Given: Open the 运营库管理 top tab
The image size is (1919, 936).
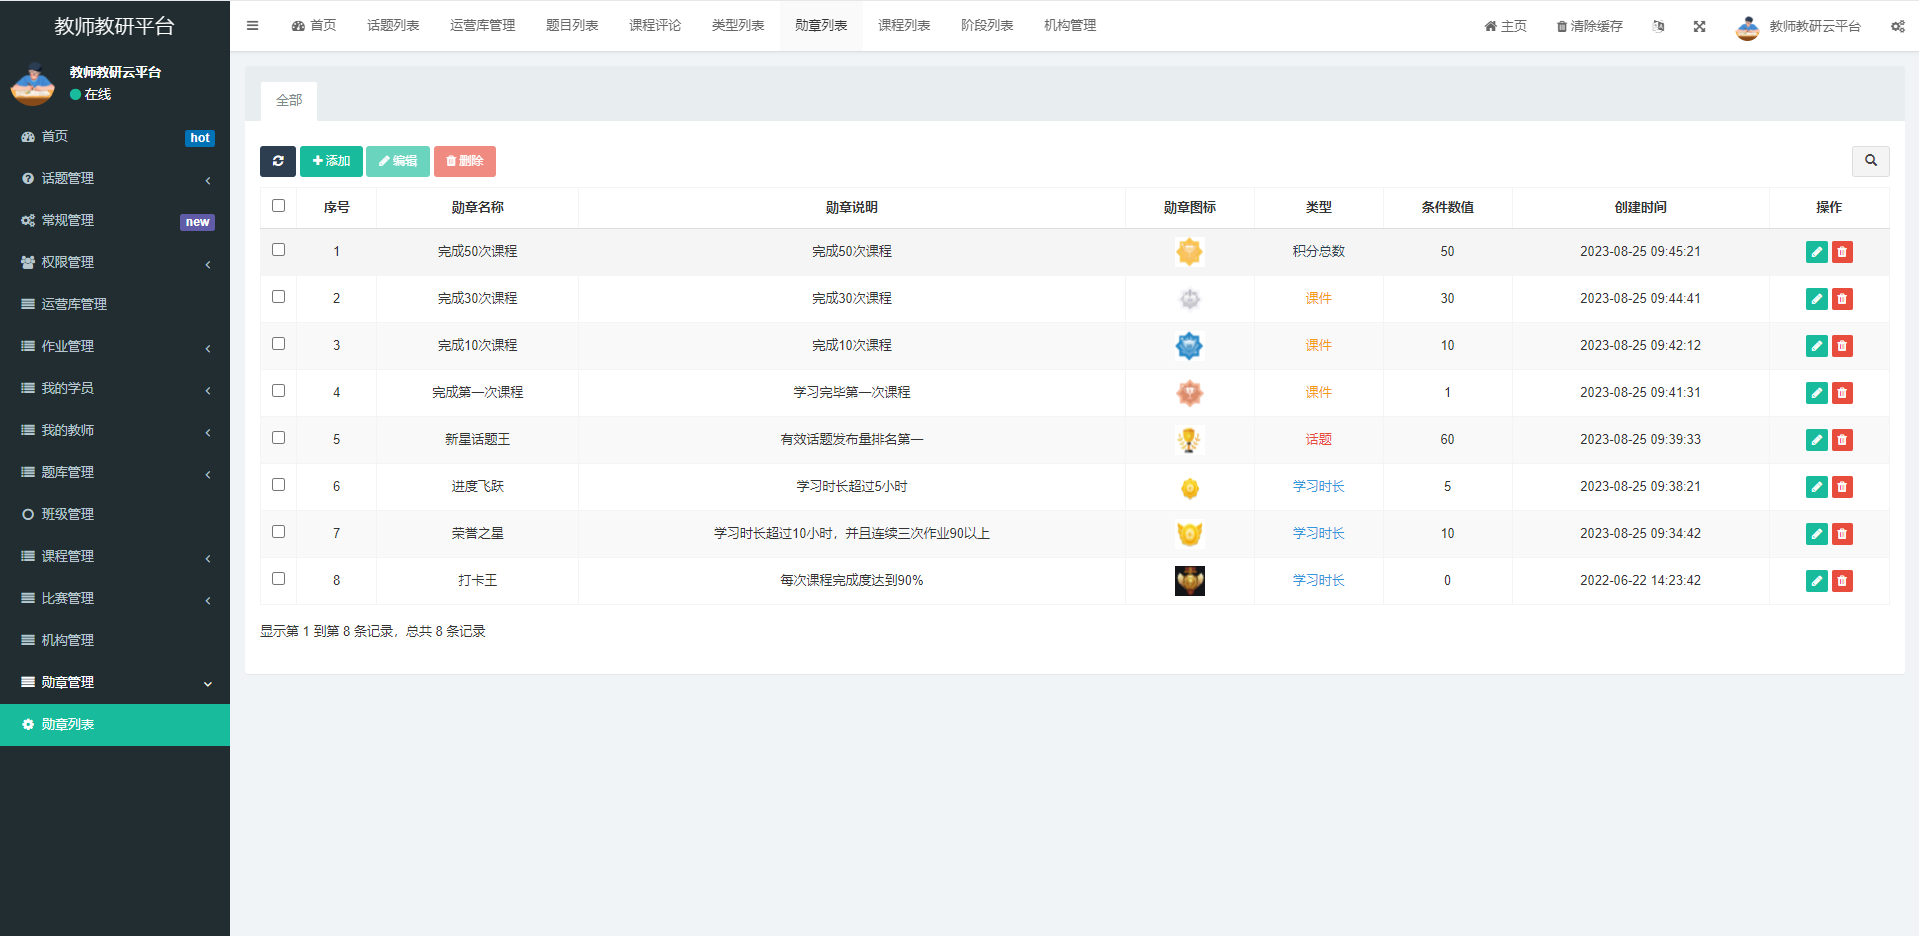Looking at the screenshot, I should pyautogui.click(x=482, y=26).
